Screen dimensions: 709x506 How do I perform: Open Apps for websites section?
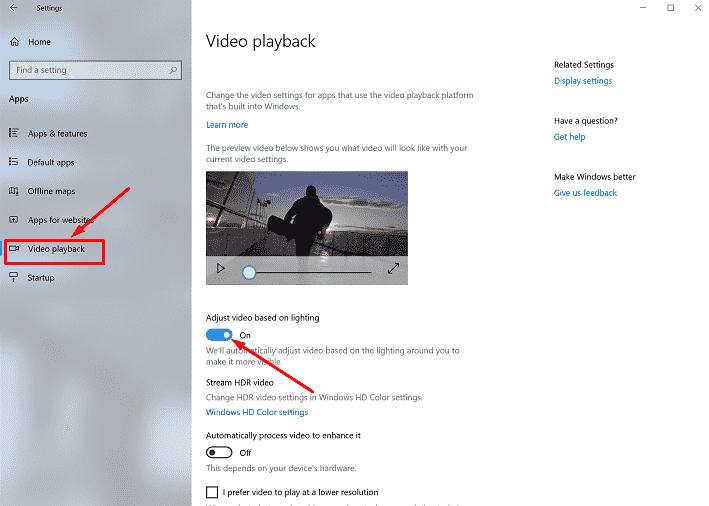(x=61, y=220)
